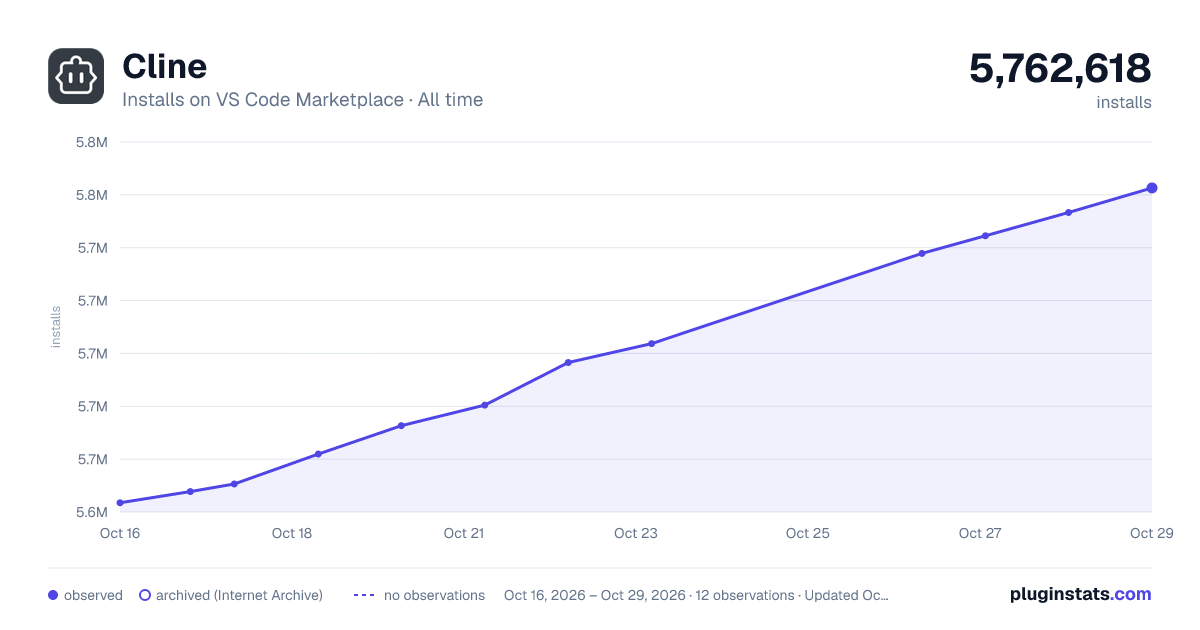The width and height of the screenshot is (1200, 630).
Task: Click the hollow 'archived' legend circle
Action: [145, 595]
